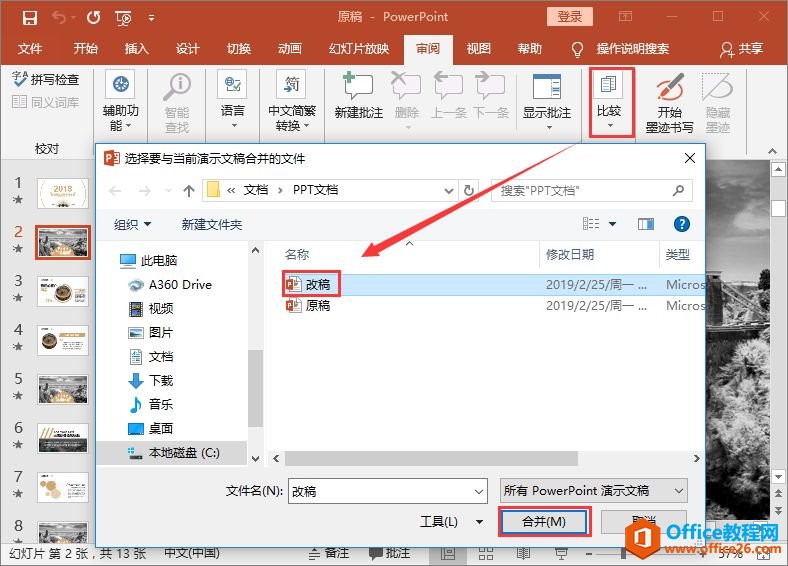Click the dialog Back navigation arrow
This screenshot has height=566, width=788.
[x=116, y=191]
